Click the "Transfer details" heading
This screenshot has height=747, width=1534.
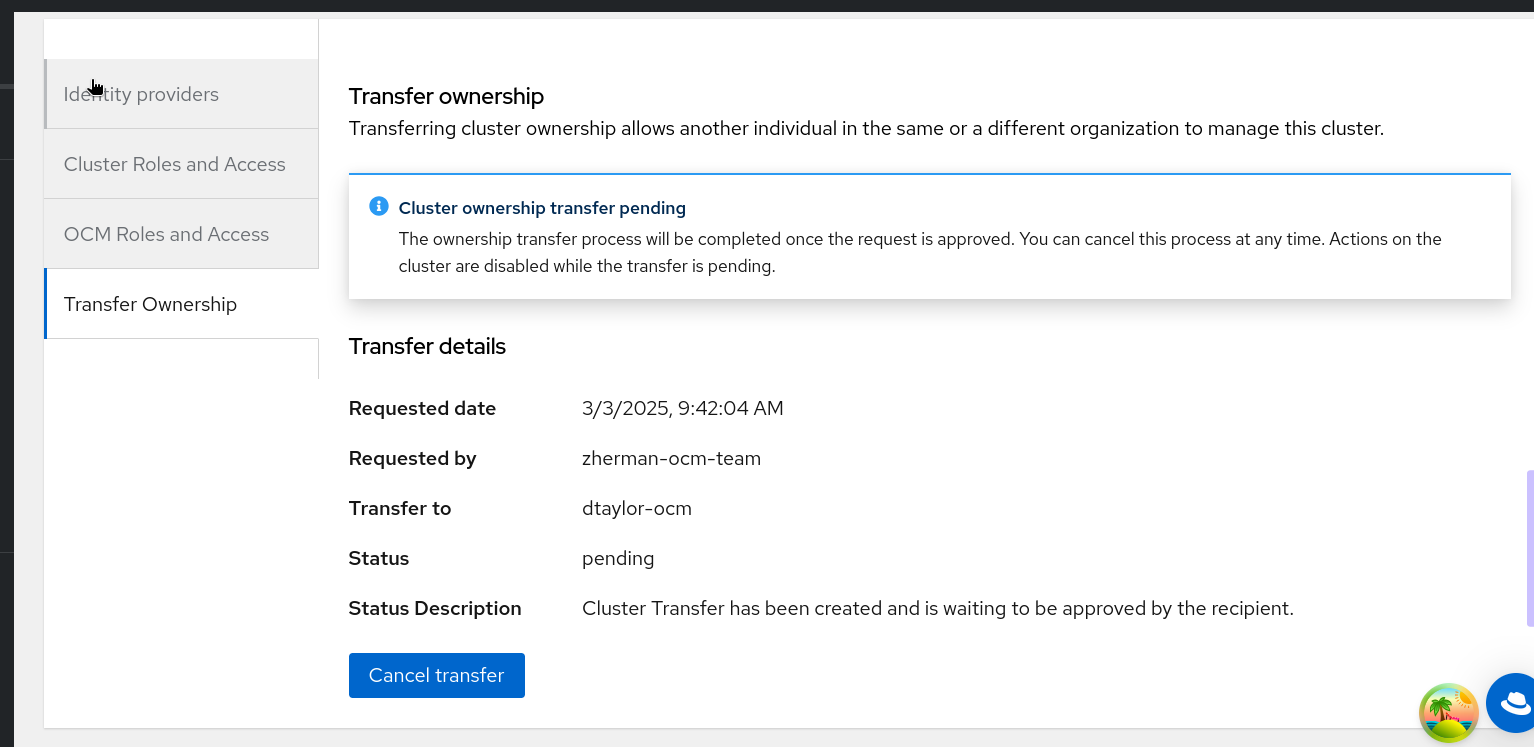click(x=427, y=346)
